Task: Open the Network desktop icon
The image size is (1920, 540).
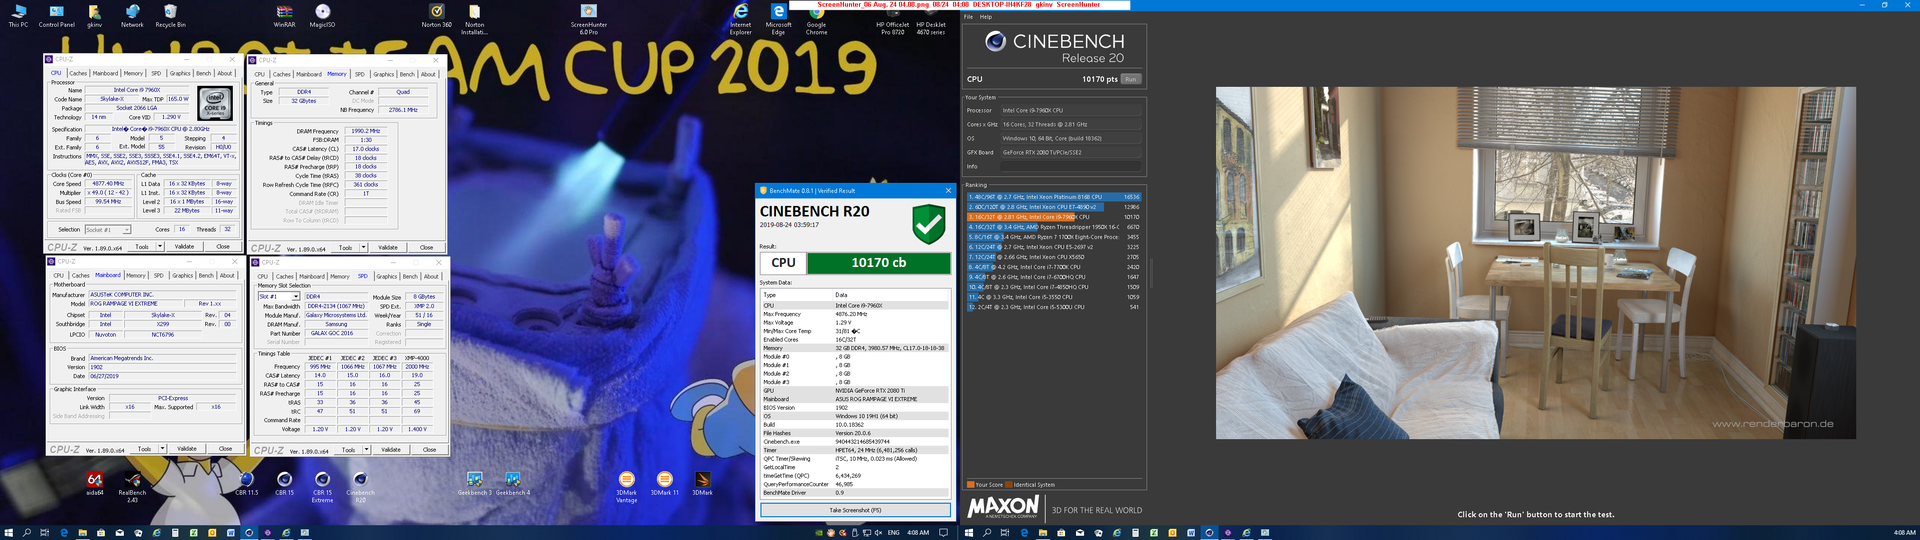Action: tap(132, 16)
